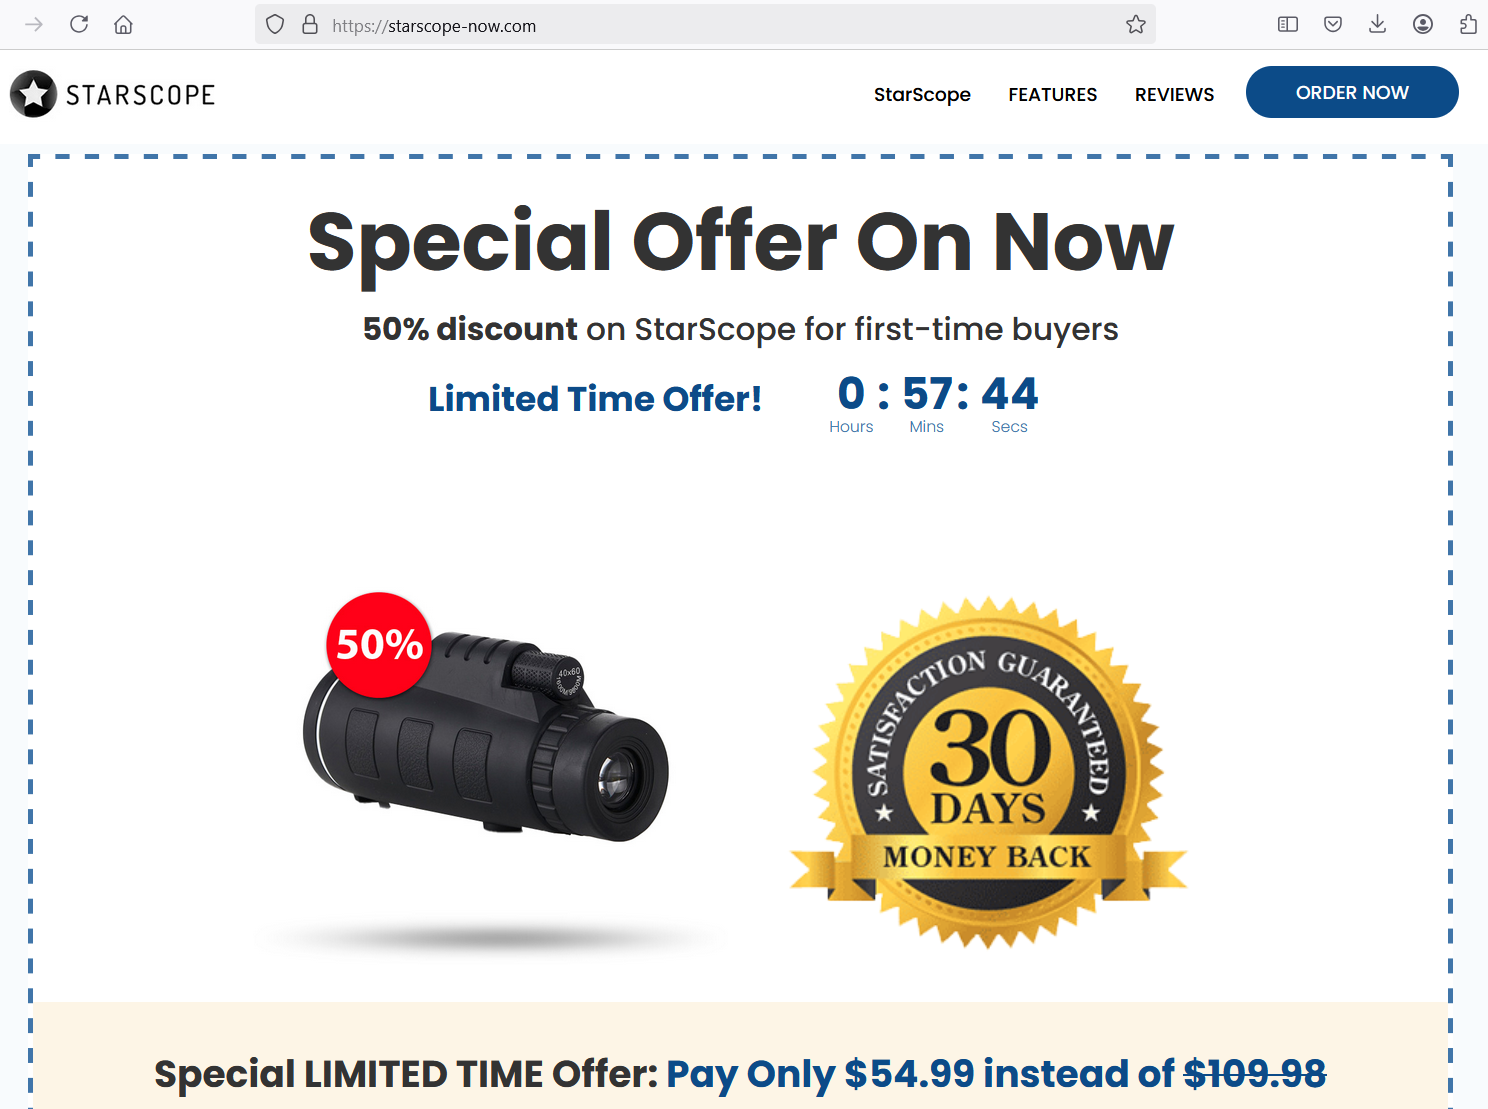This screenshot has width=1488, height=1109.
Task: Click the browser forward arrow
Action: click(34, 24)
